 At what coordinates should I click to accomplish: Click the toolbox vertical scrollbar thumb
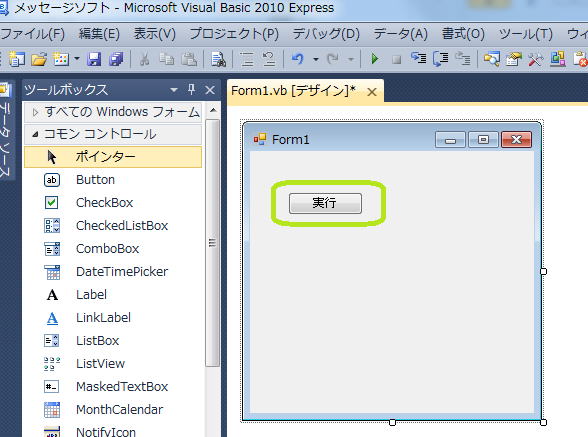pos(212,243)
